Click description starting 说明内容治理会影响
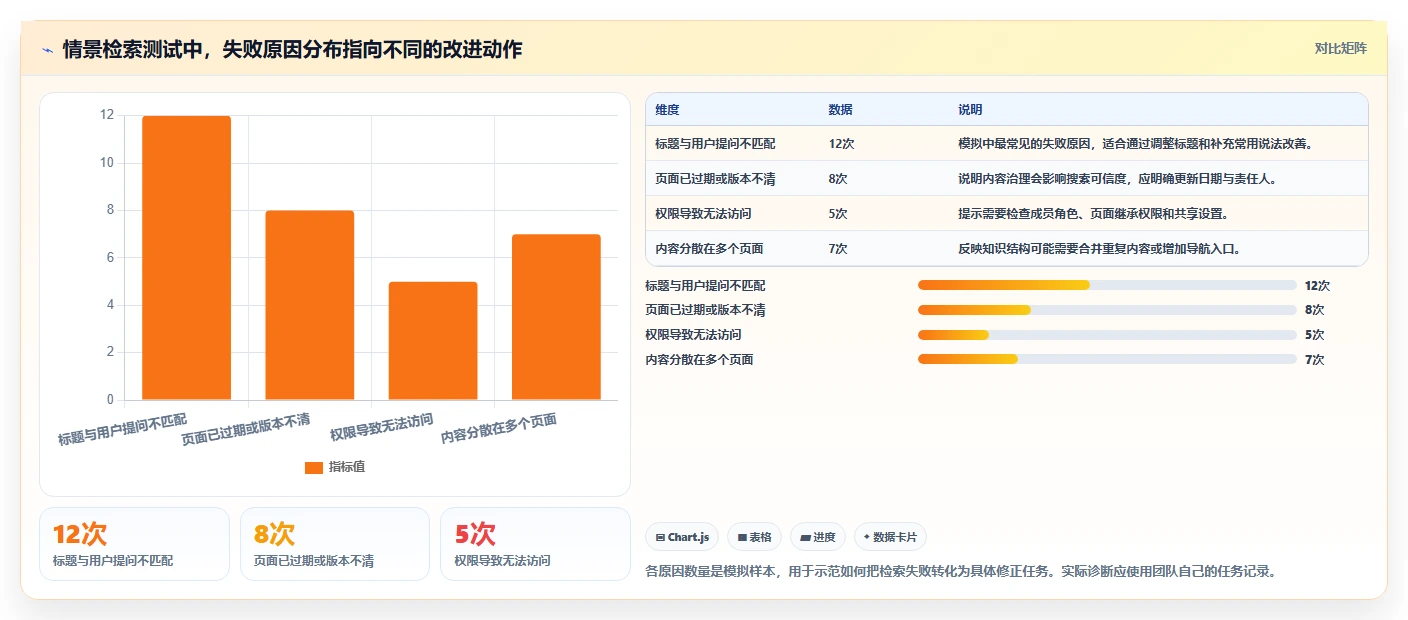 click(1117, 179)
